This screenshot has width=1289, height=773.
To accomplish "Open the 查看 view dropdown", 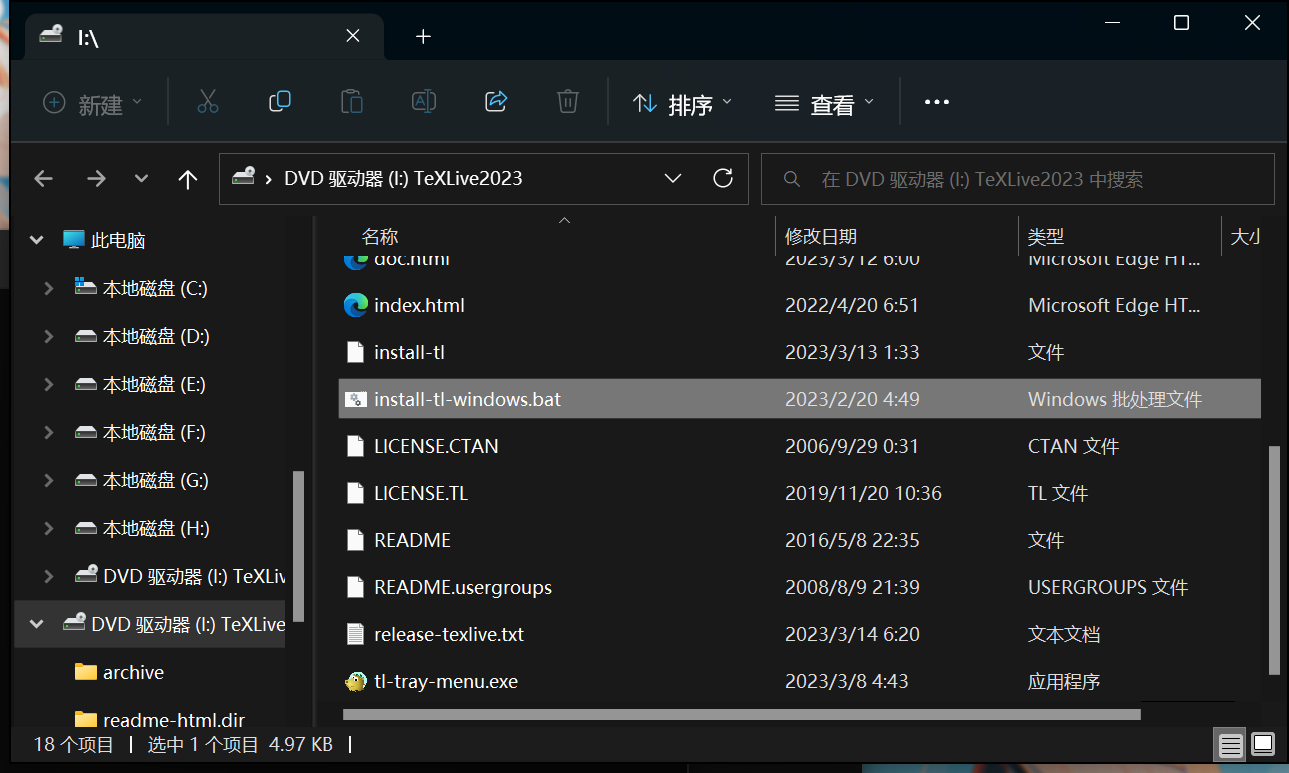I will (x=825, y=103).
